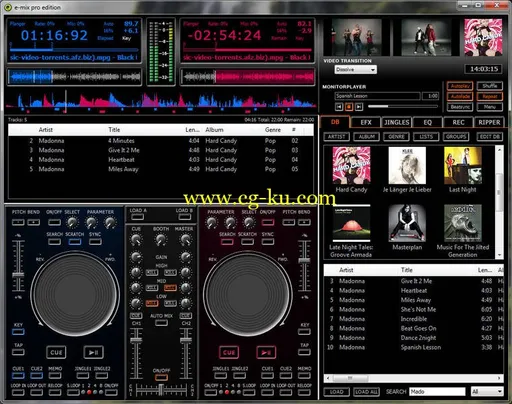The height and width of the screenshot is (404, 512).
Task: Open the EQ tab
Action: click(428, 122)
